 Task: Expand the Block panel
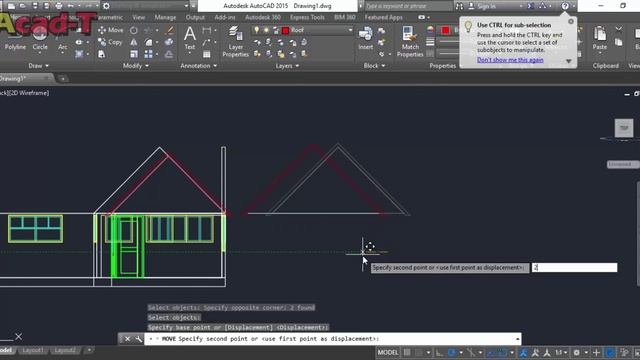tap(374, 66)
